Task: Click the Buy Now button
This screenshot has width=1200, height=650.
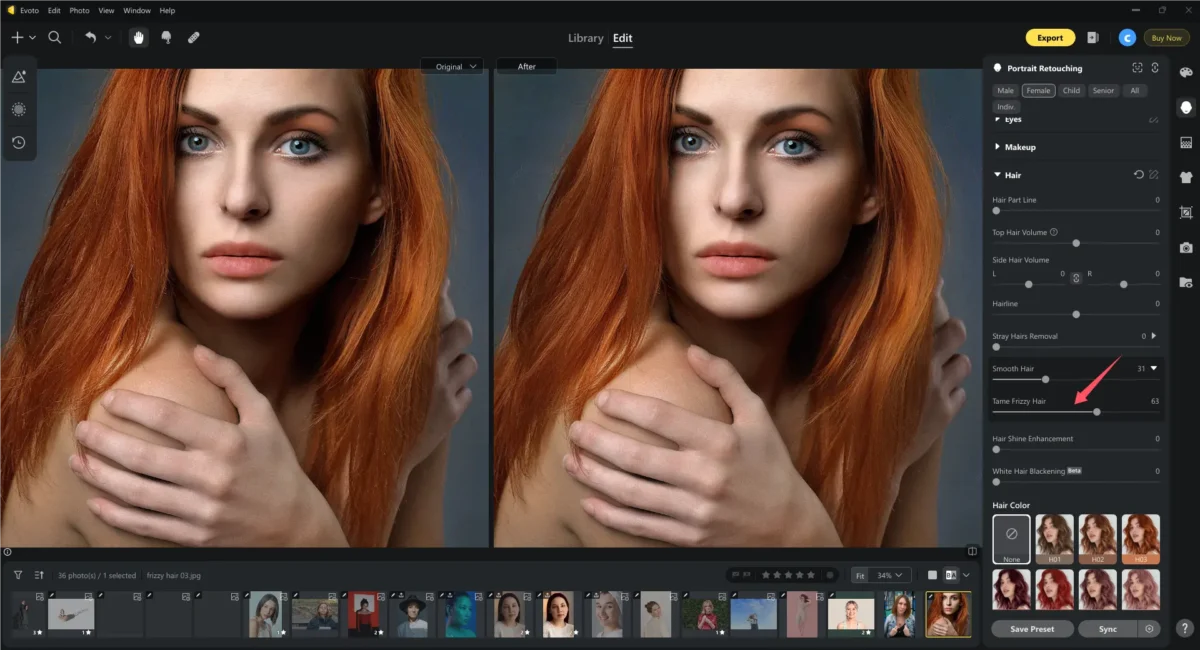Action: click(x=1167, y=38)
